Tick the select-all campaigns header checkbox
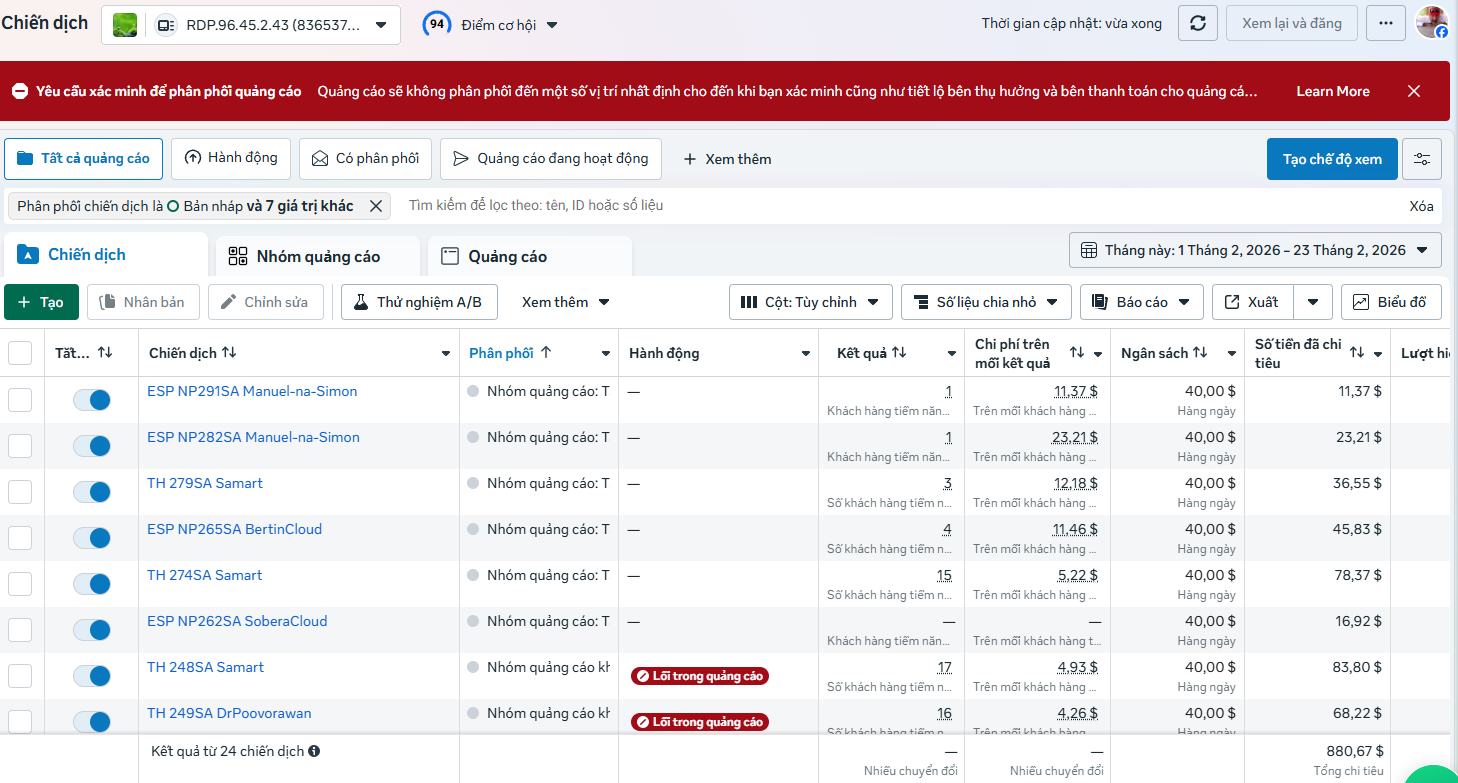Viewport: 1458px width, 783px height. 20,353
